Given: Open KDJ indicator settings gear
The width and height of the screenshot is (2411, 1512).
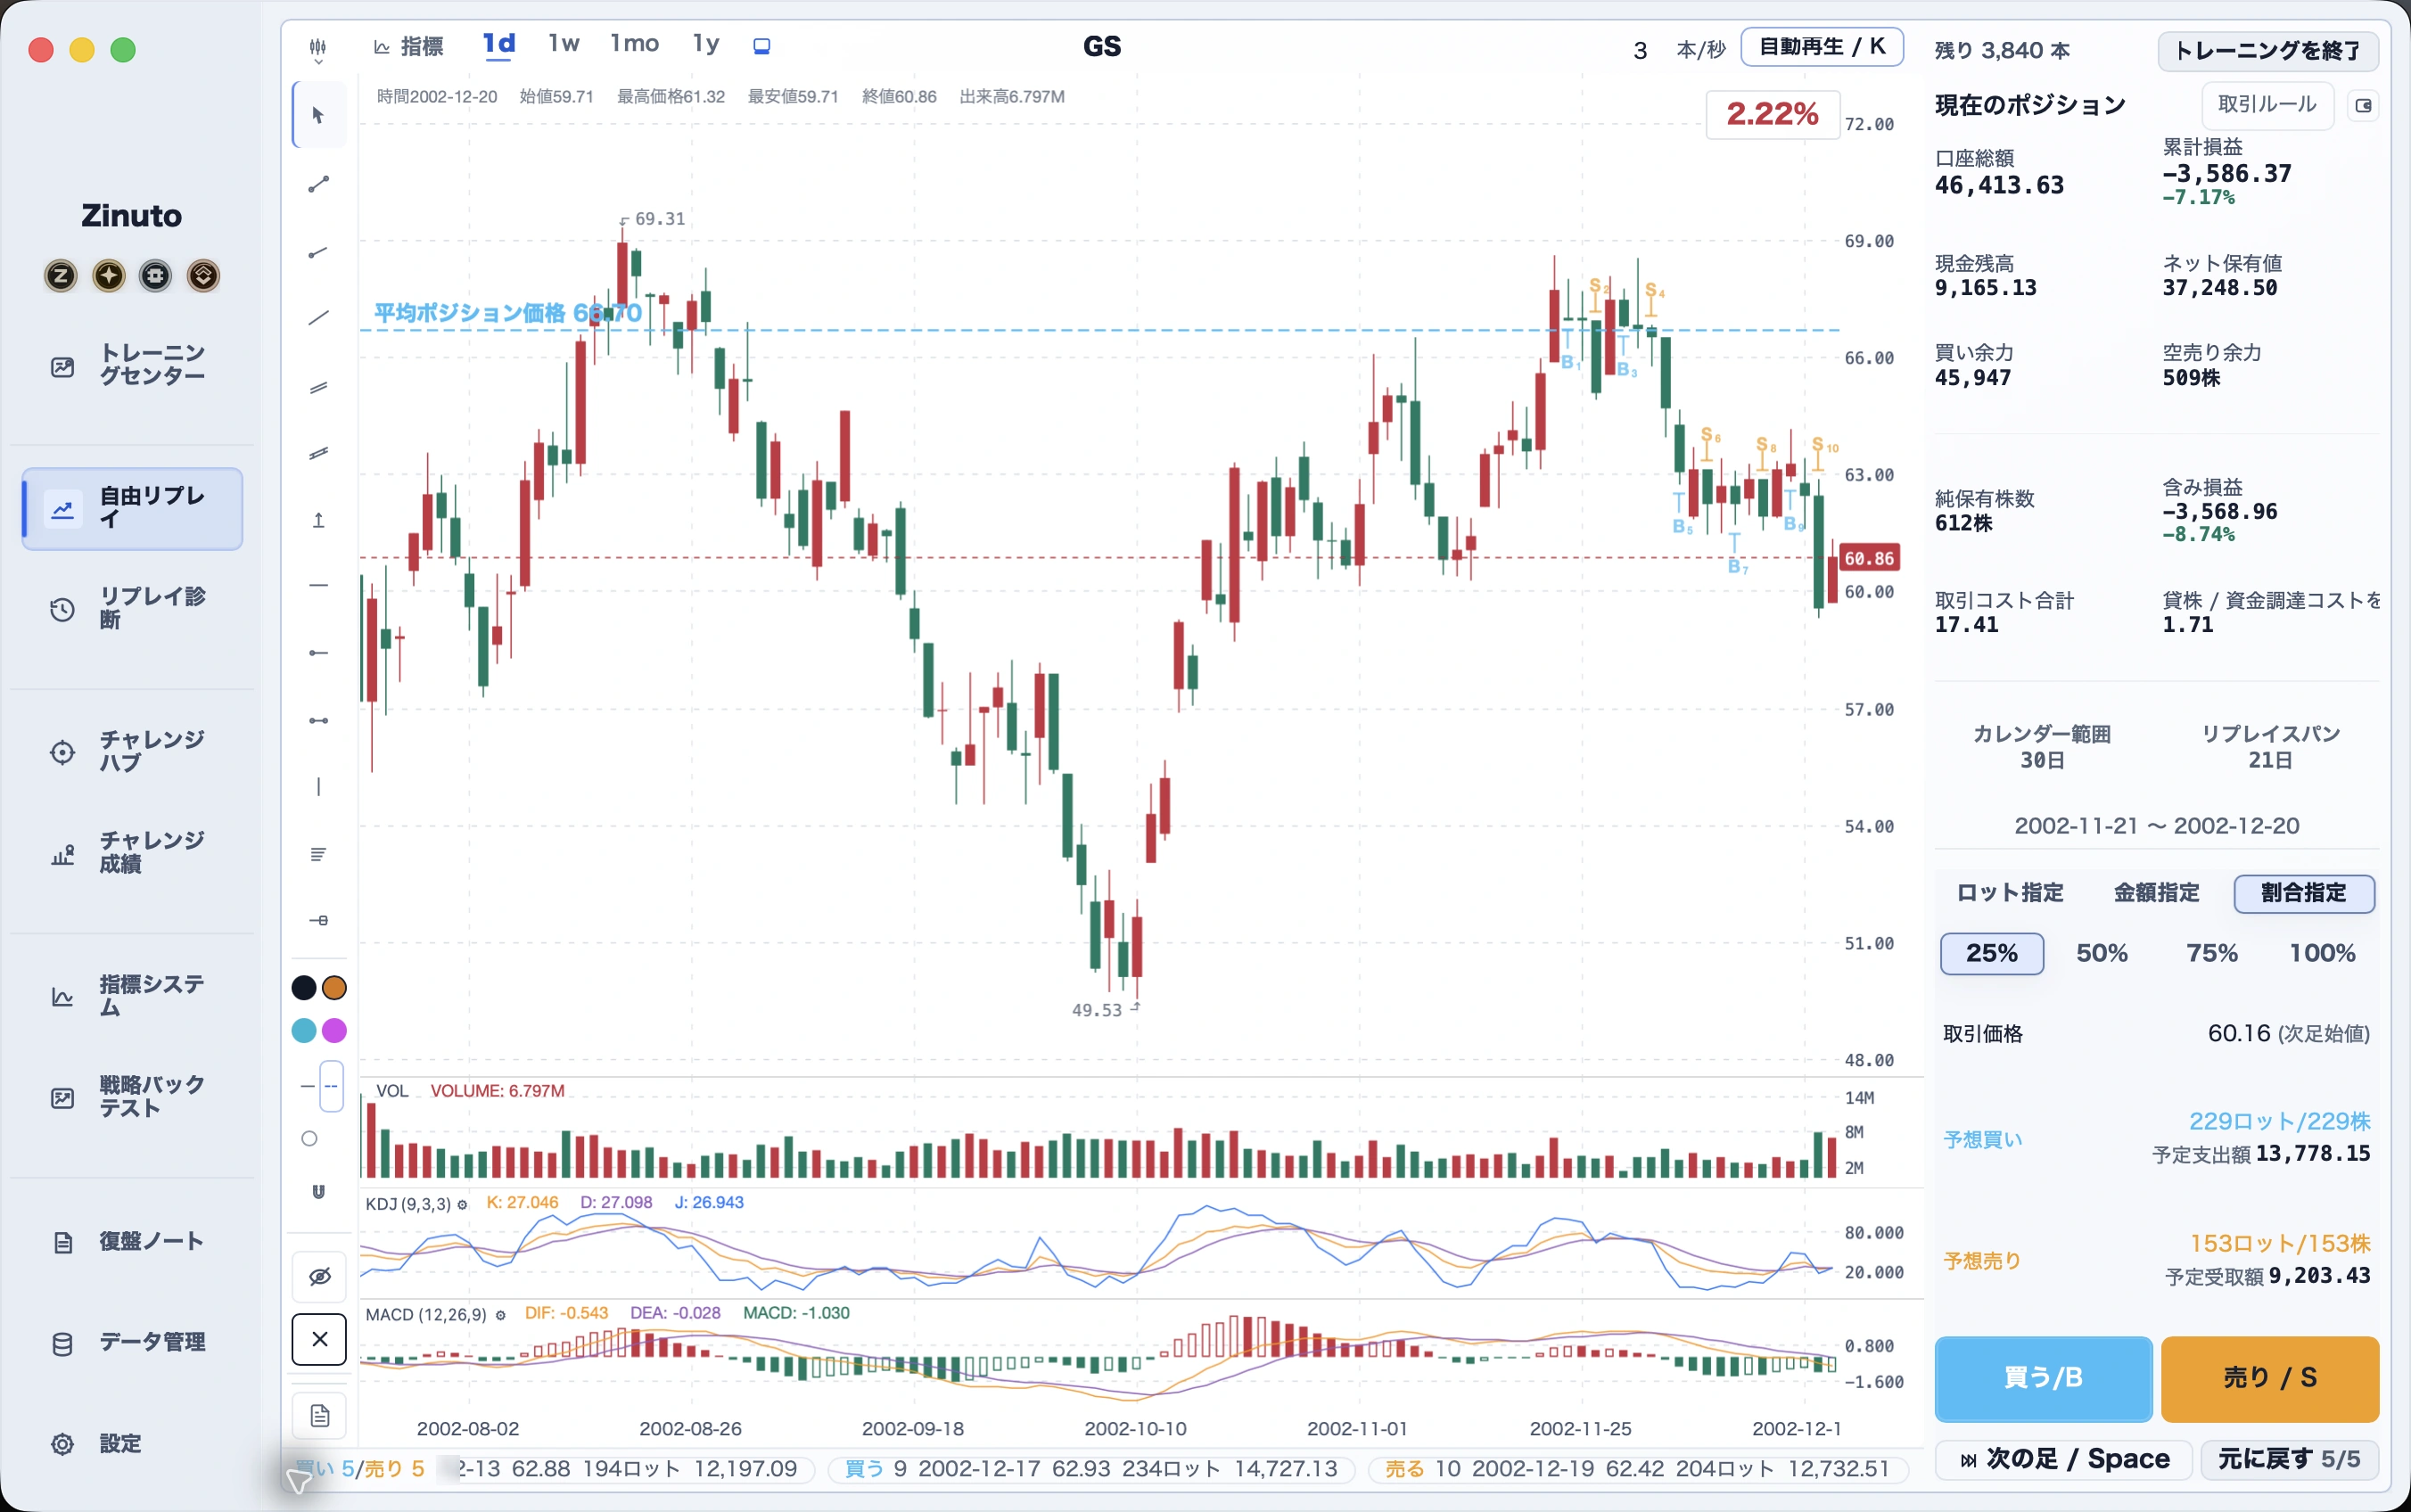Looking at the screenshot, I should [463, 1205].
